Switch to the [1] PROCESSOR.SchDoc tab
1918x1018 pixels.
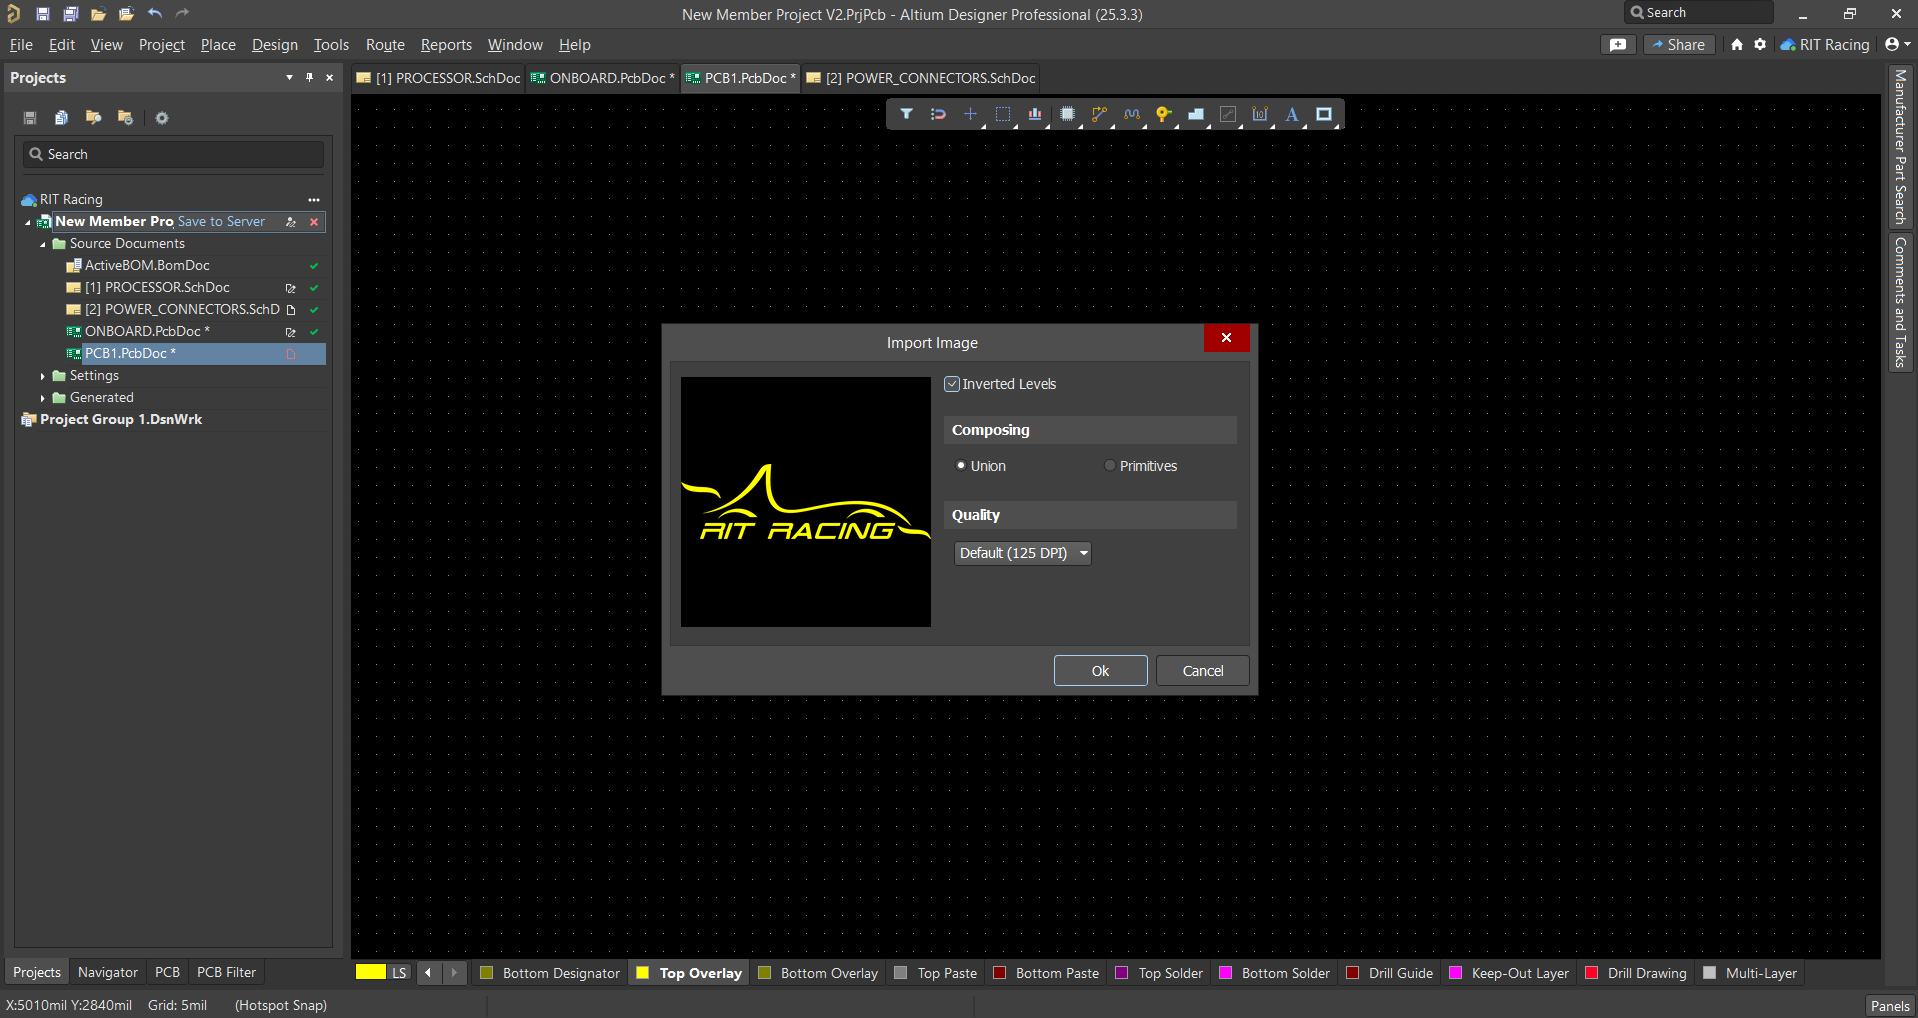(438, 78)
